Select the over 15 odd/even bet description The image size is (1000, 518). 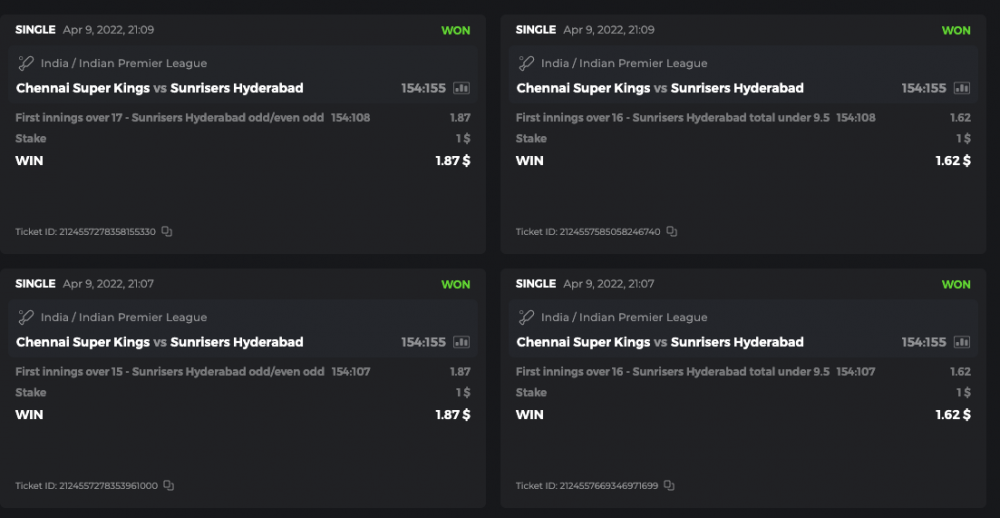click(170, 372)
